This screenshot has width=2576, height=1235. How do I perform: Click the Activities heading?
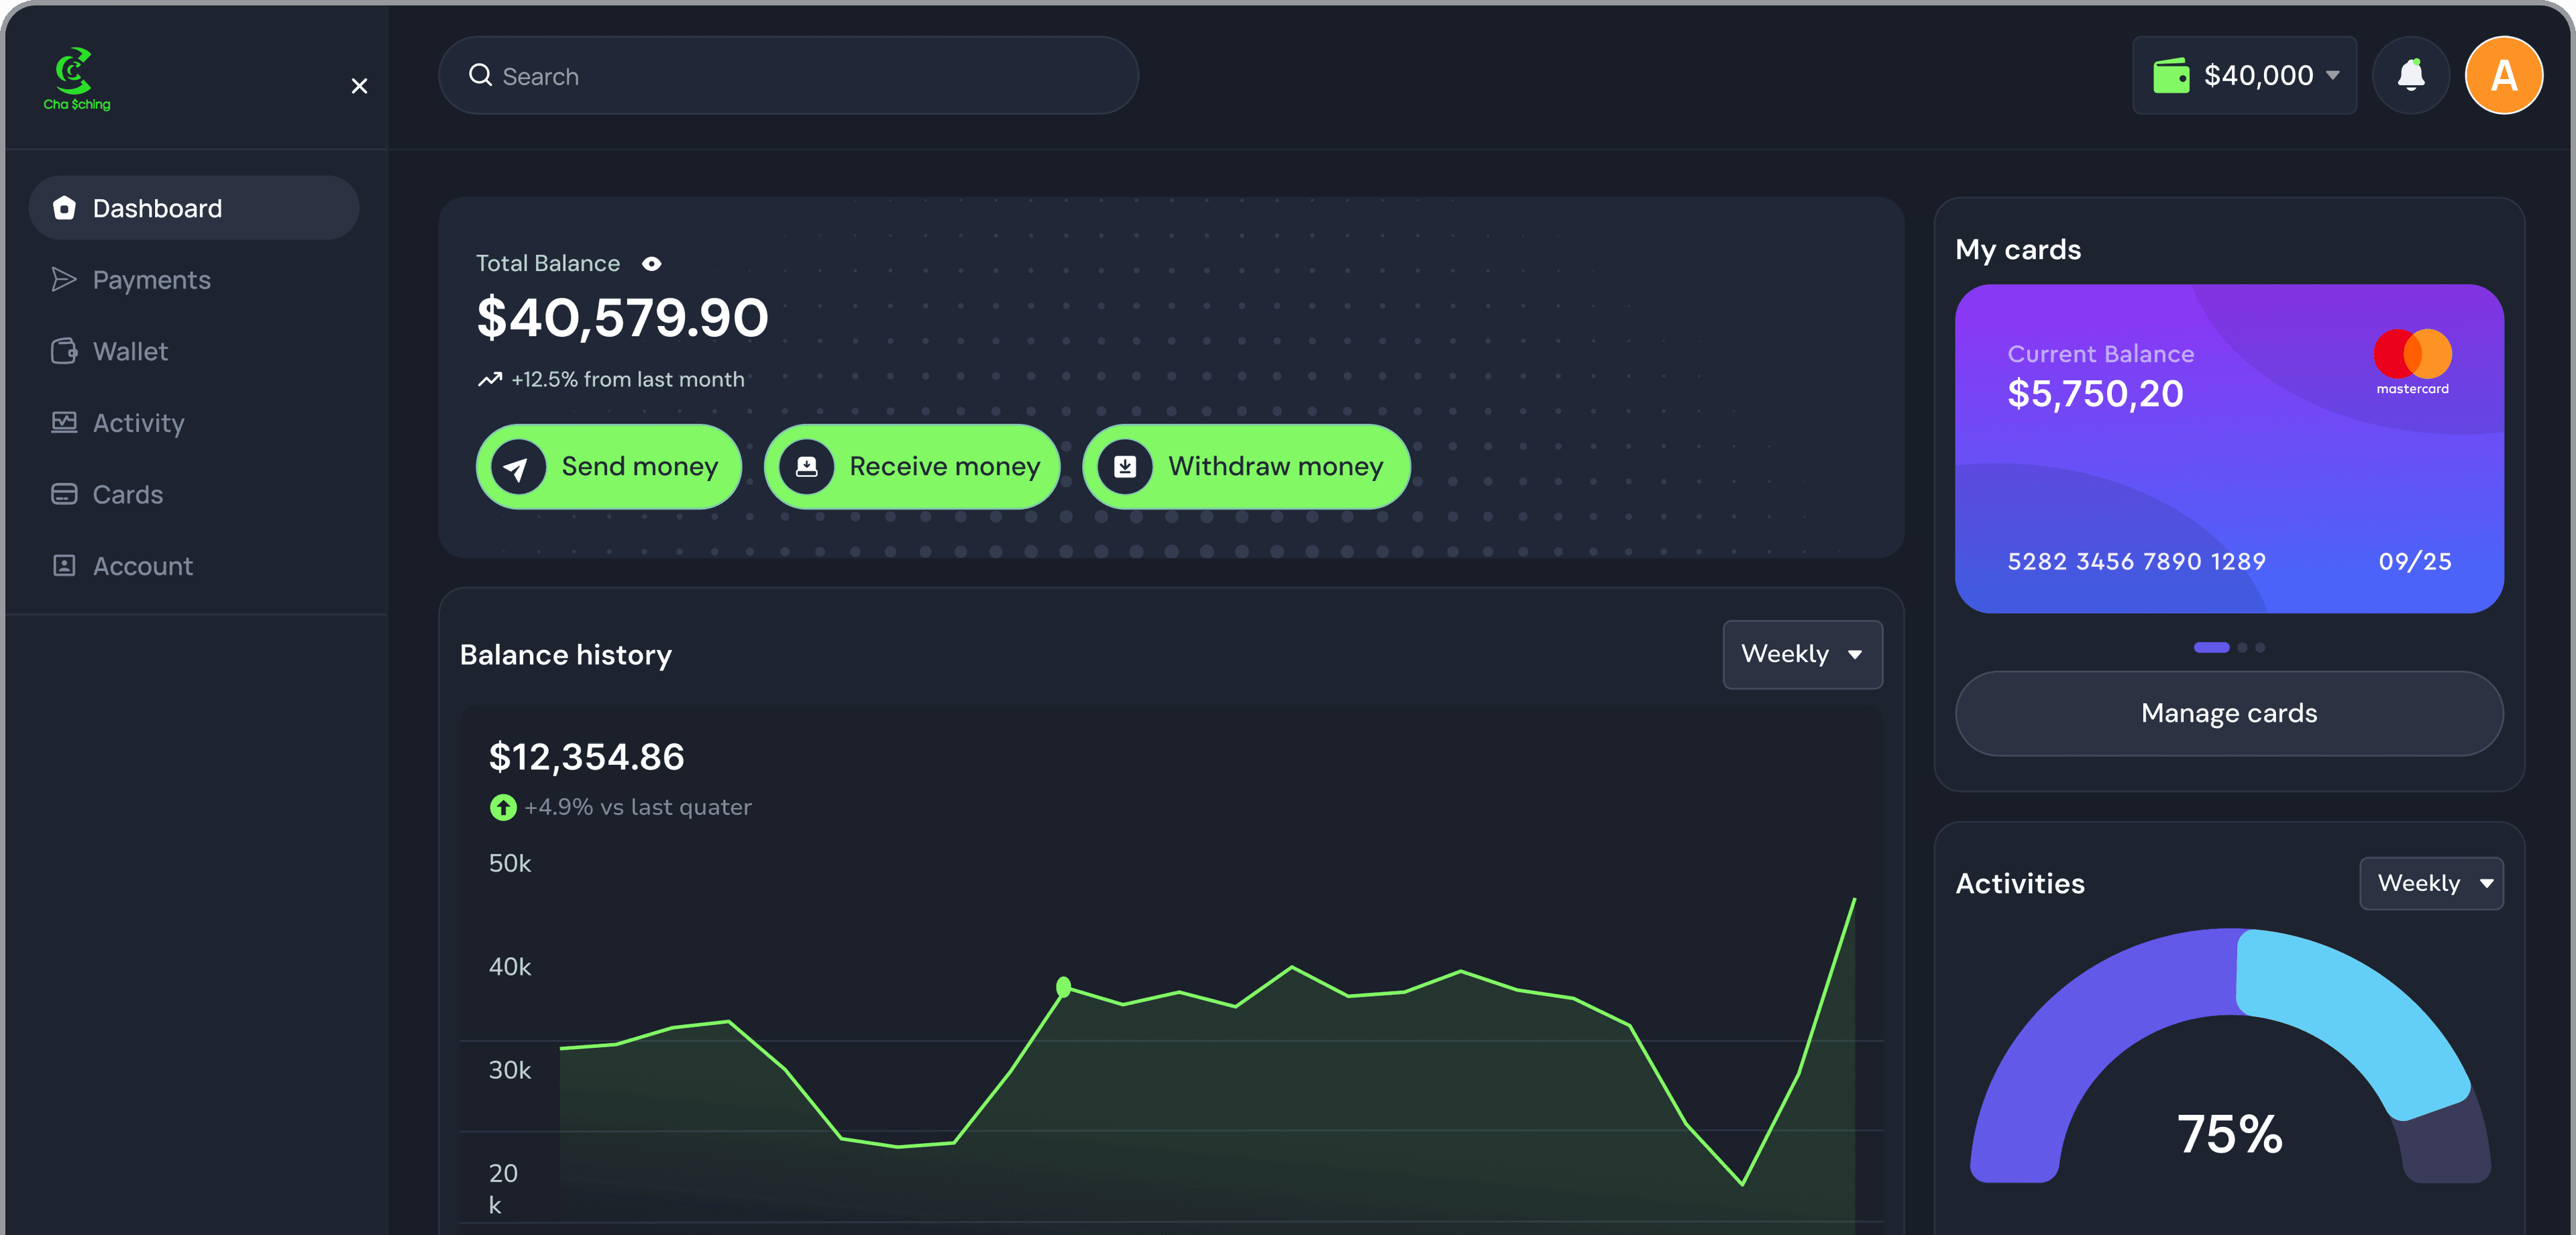[x=2020, y=884]
